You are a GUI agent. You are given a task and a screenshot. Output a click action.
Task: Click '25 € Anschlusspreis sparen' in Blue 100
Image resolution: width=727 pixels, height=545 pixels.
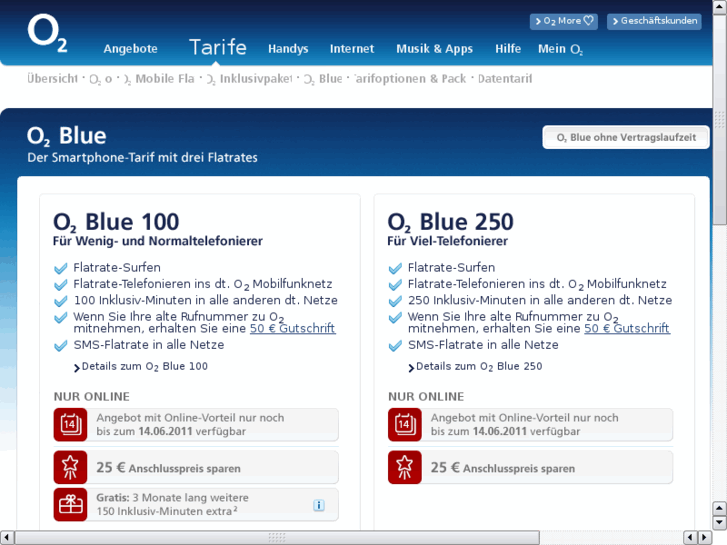click(168, 468)
